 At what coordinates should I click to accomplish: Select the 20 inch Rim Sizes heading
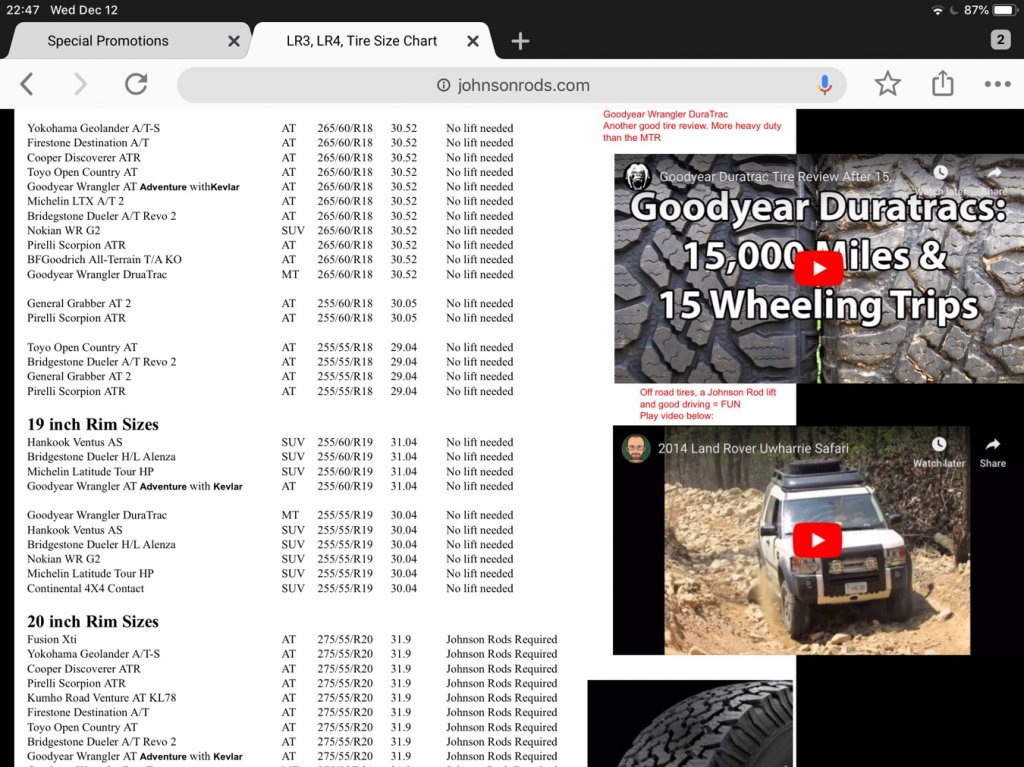coord(93,621)
